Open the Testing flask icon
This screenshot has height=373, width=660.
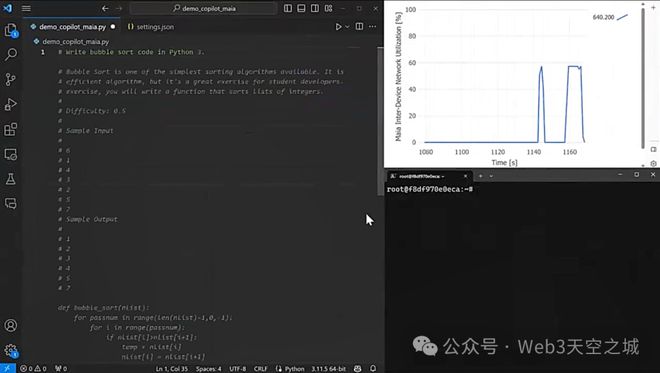pyautogui.click(x=11, y=179)
